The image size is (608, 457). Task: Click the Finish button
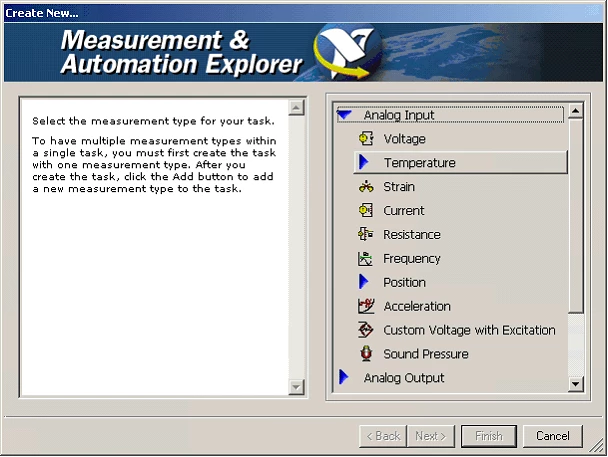[489, 436]
